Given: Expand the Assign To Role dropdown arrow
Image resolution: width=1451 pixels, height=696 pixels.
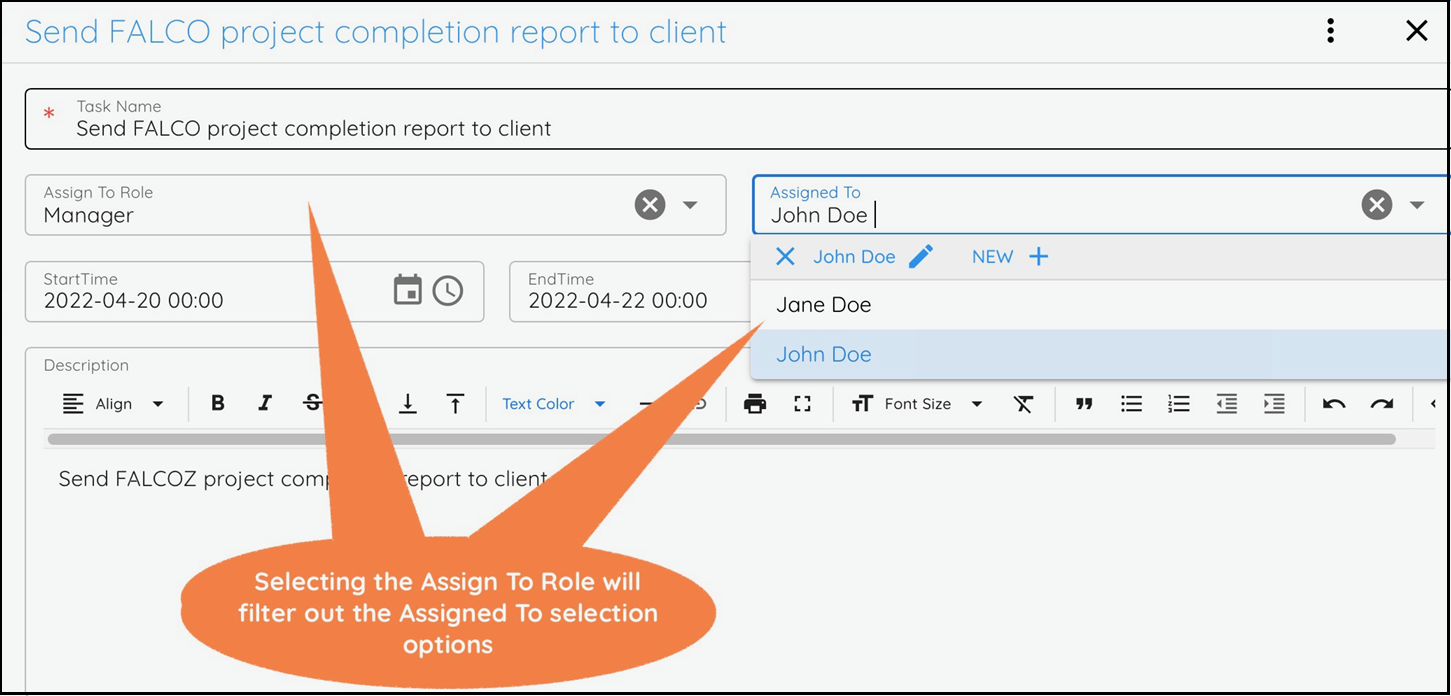Looking at the screenshot, I should coord(690,205).
